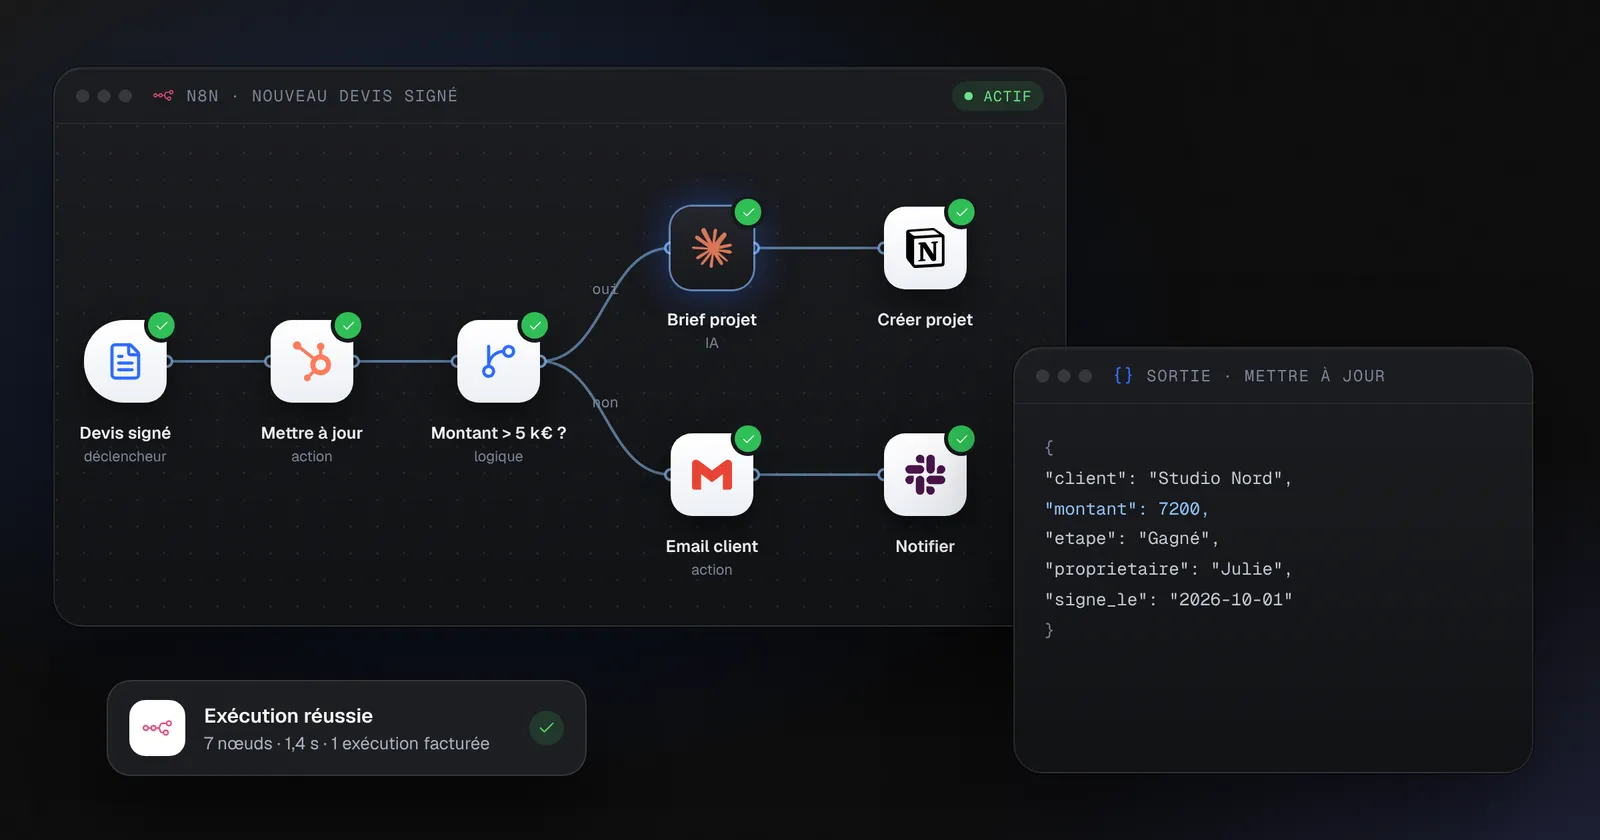Click the Exécution réussie heading
This screenshot has height=840, width=1600.
pyautogui.click(x=288, y=716)
